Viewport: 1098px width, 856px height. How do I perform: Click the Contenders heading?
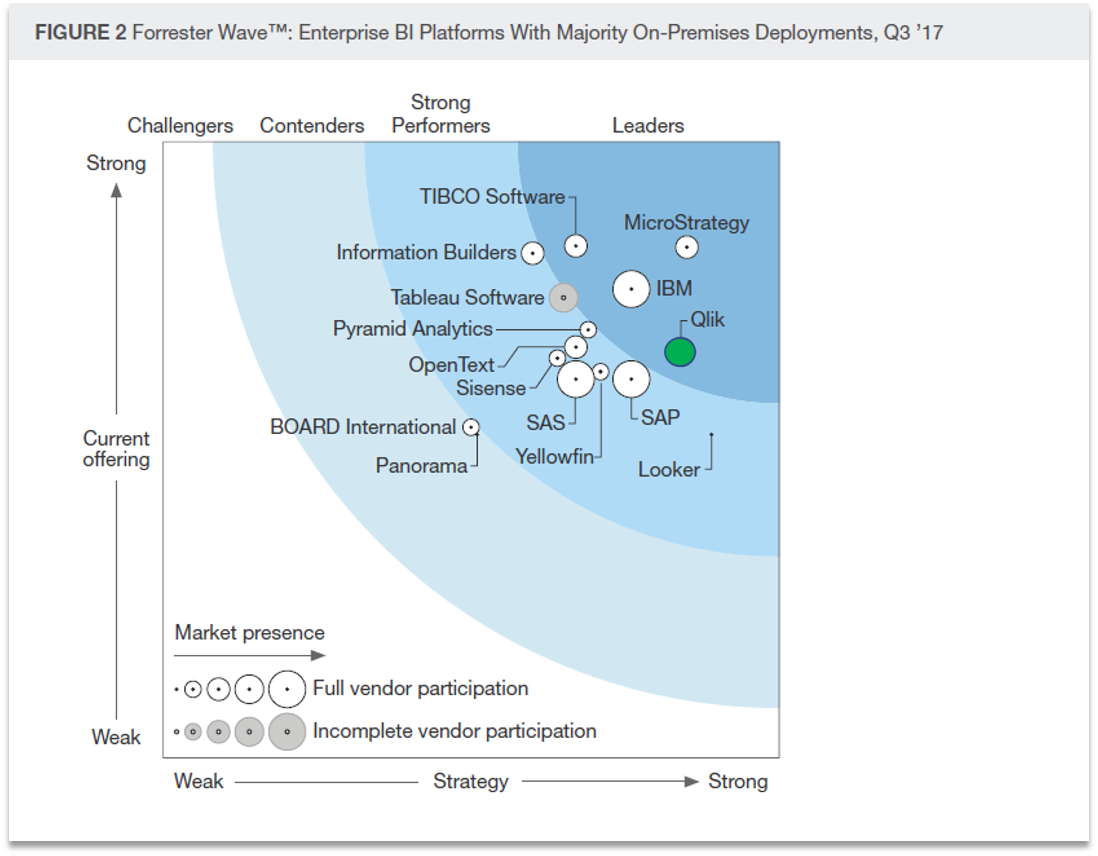pos(312,125)
